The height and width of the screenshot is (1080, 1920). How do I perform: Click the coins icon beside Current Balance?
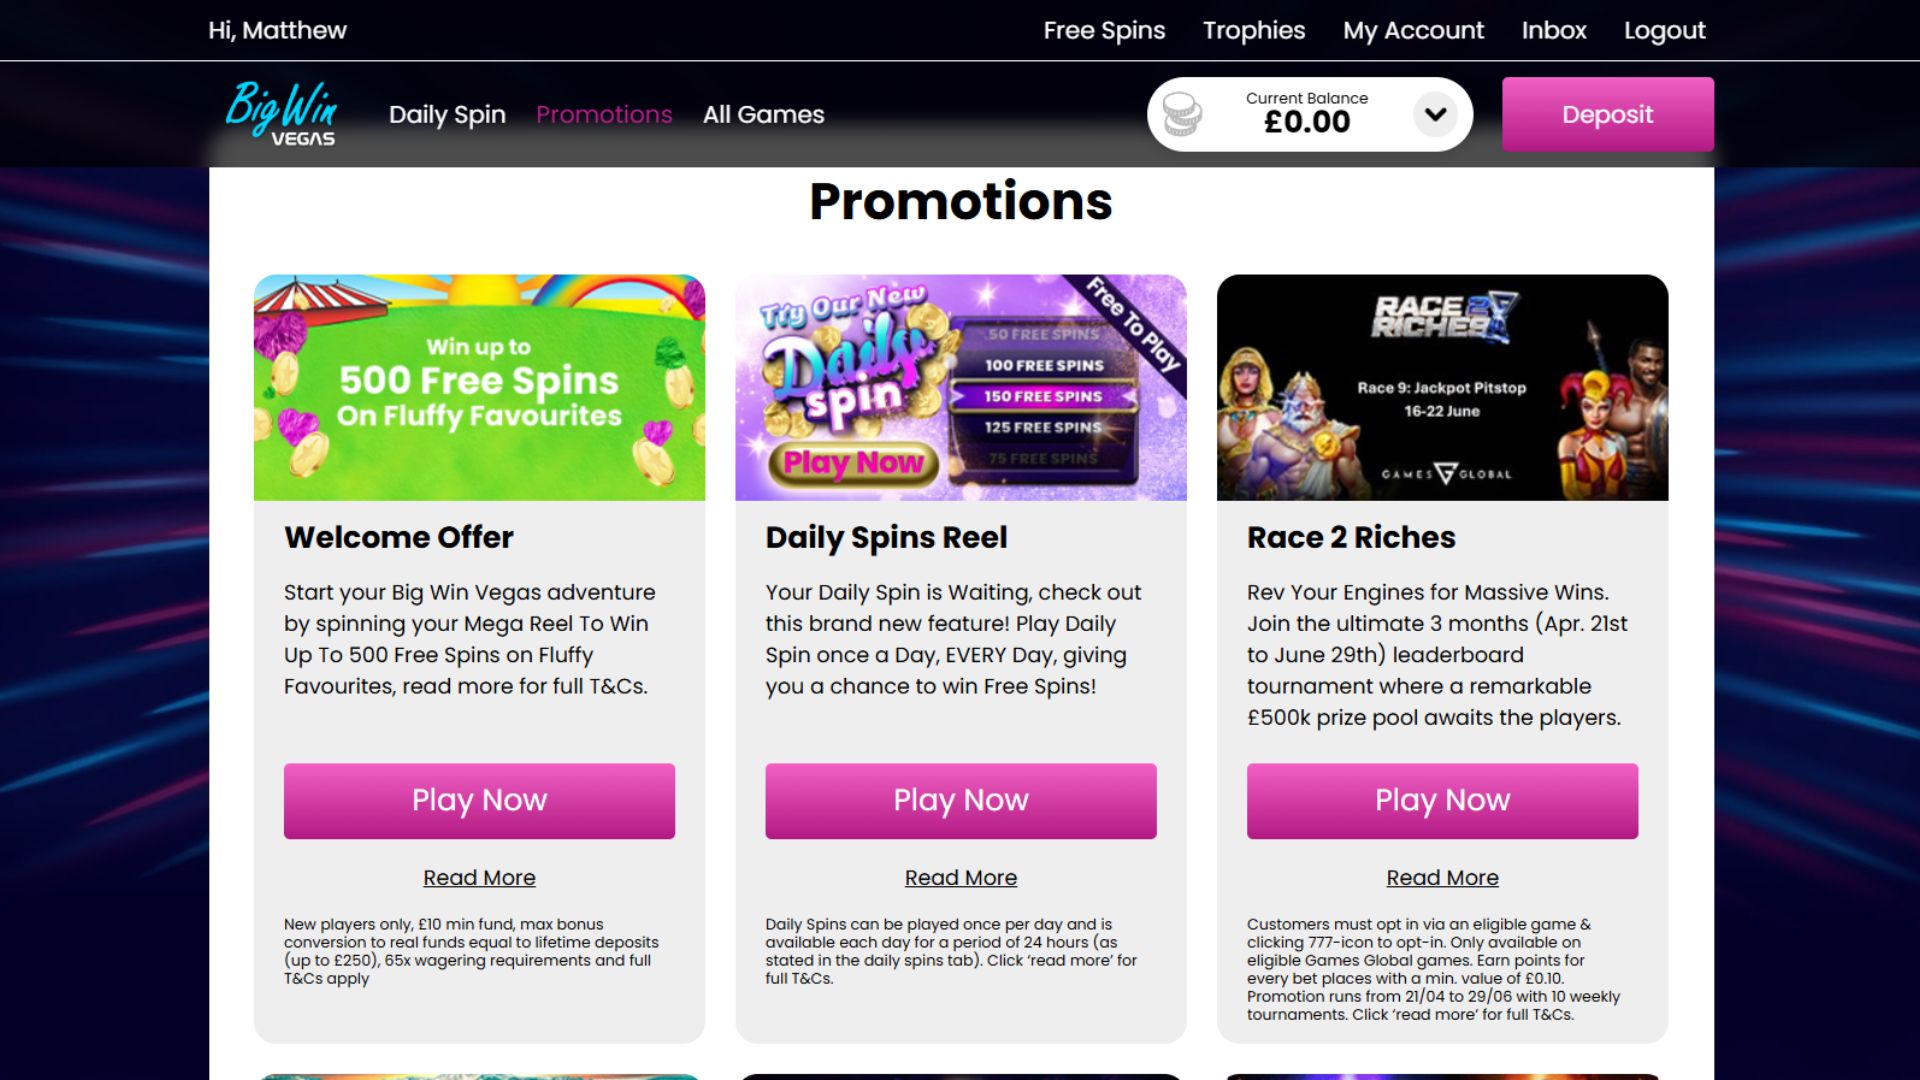(x=1182, y=114)
